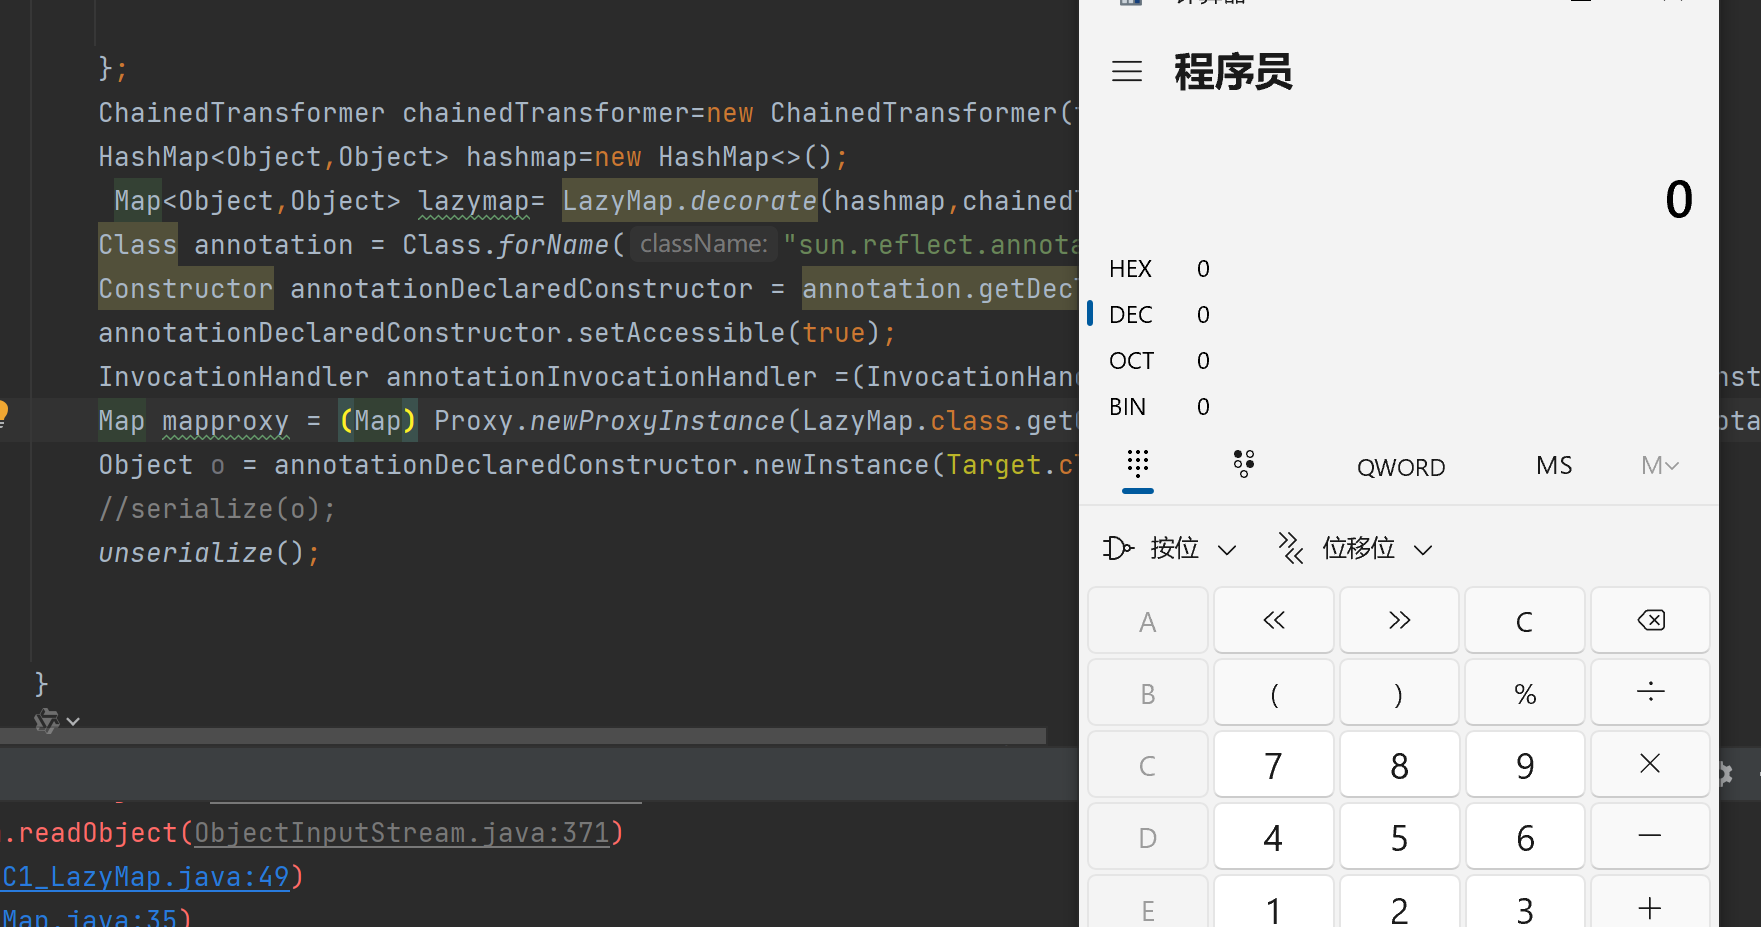
Task: Expand the 按位 bitwise dropdown
Action: coord(1170,548)
